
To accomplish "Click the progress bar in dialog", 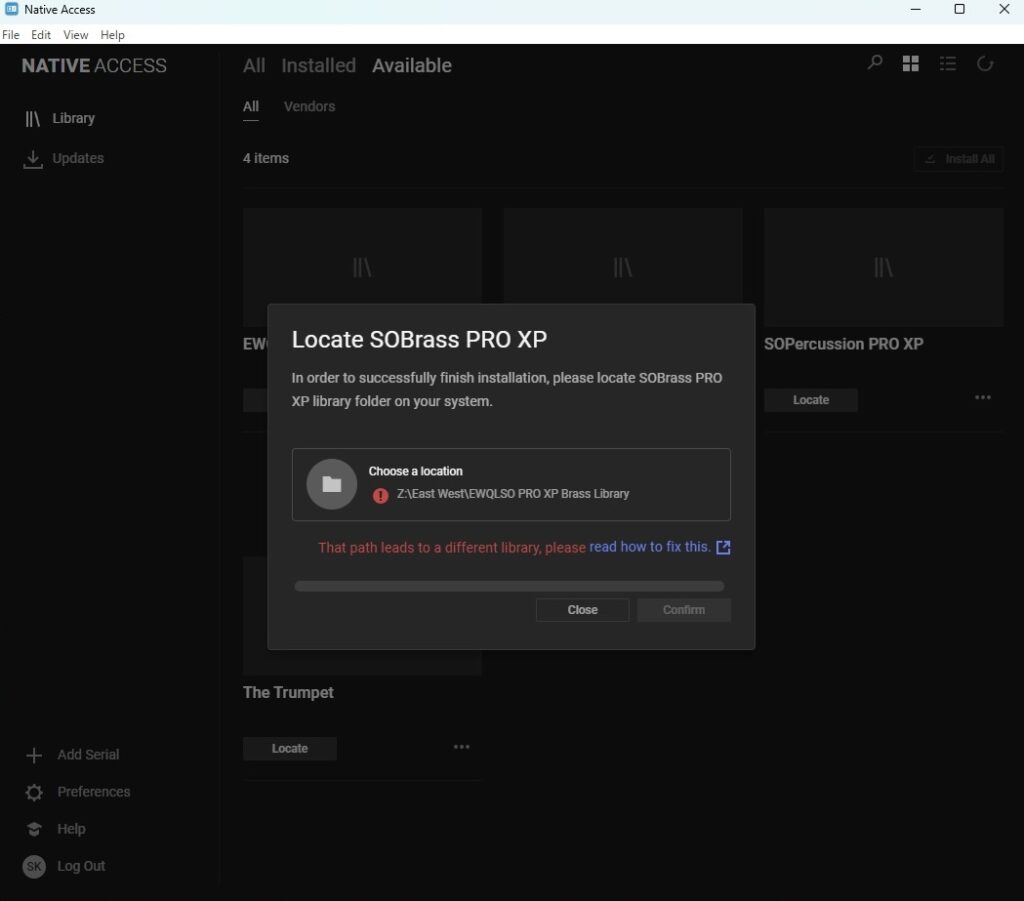I will [x=509, y=586].
